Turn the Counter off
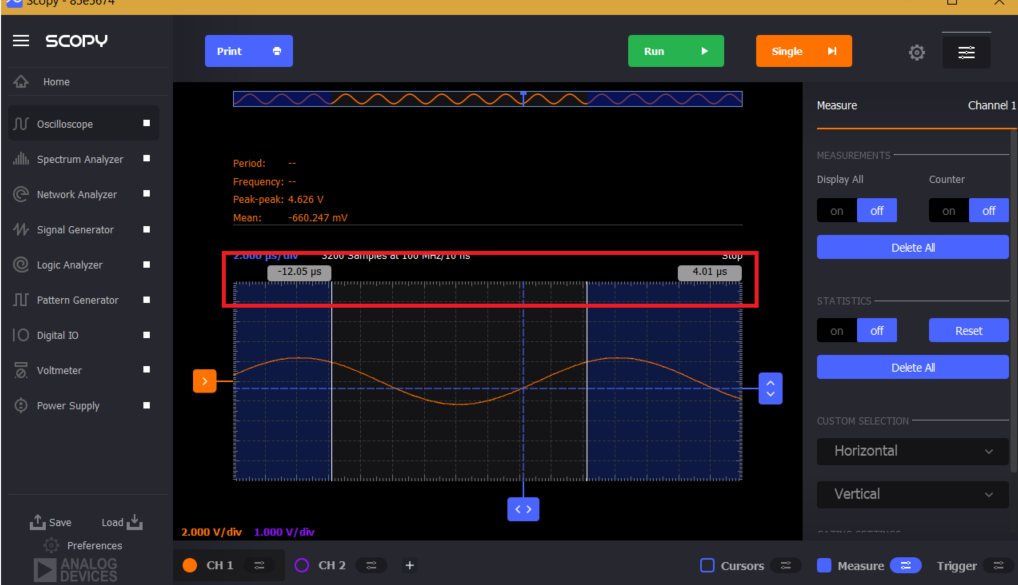 pos(989,210)
